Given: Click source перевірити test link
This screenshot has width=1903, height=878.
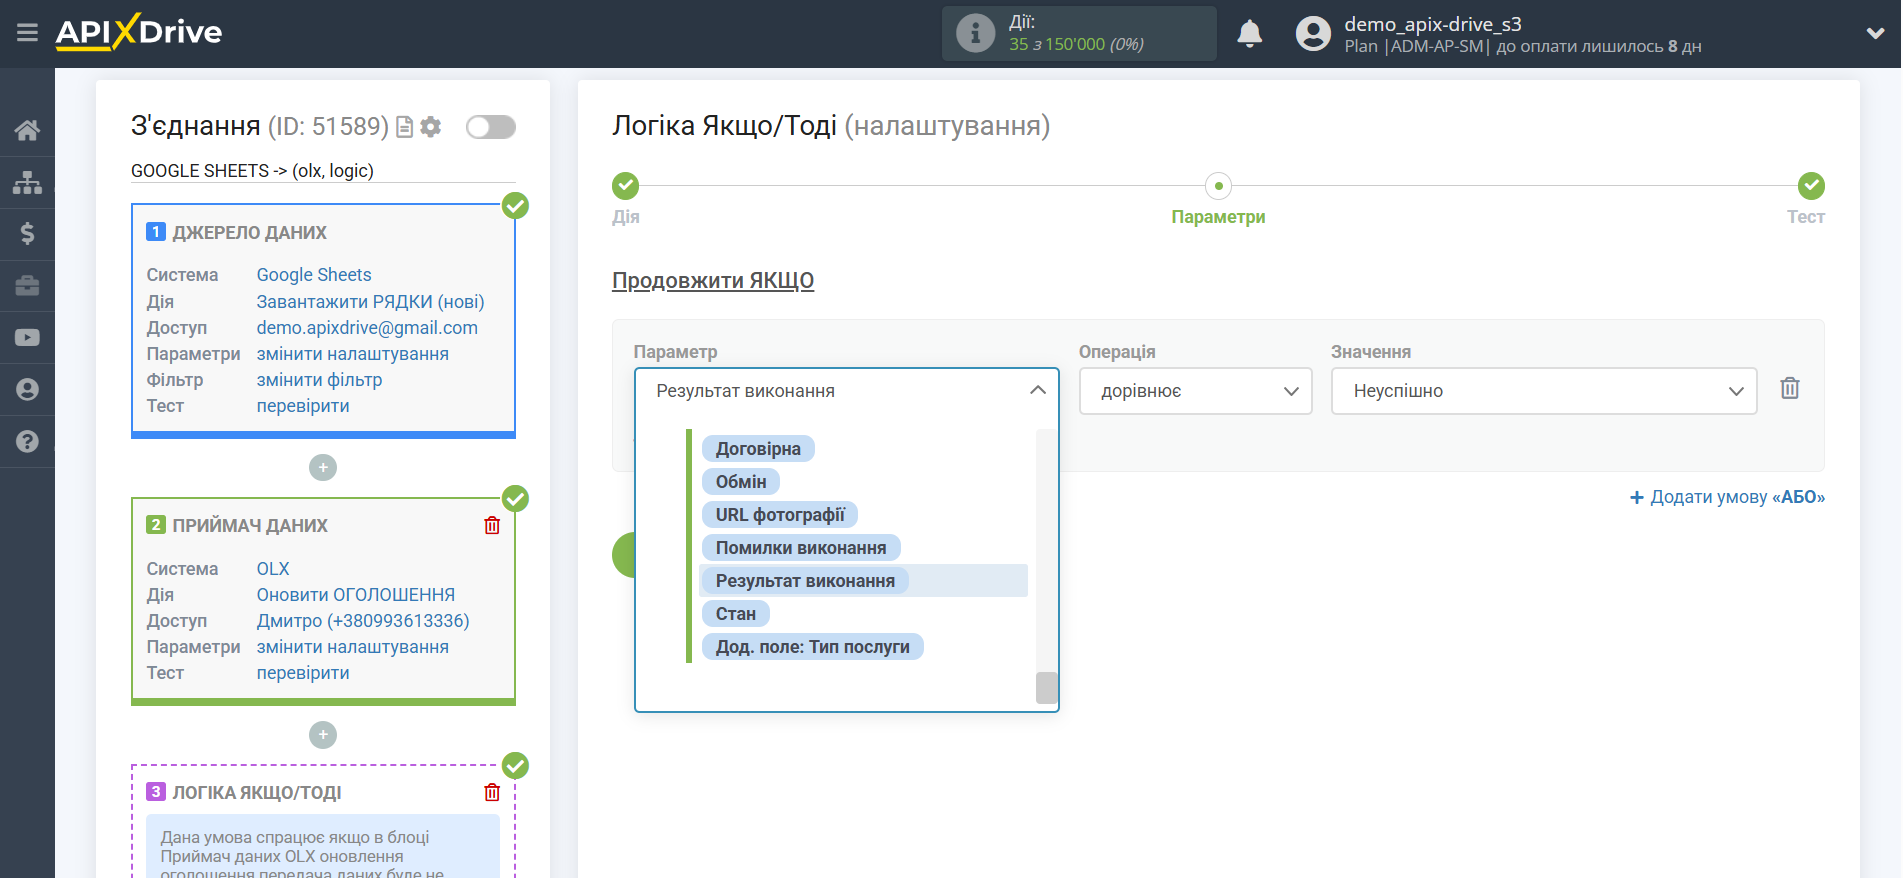Looking at the screenshot, I should (303, 406).
